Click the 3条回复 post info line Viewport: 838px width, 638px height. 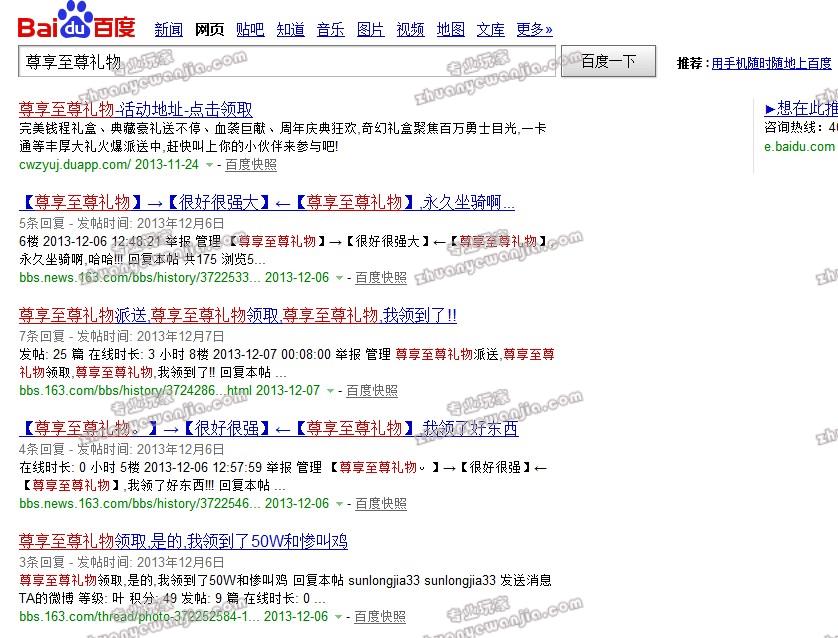point(121,563)
